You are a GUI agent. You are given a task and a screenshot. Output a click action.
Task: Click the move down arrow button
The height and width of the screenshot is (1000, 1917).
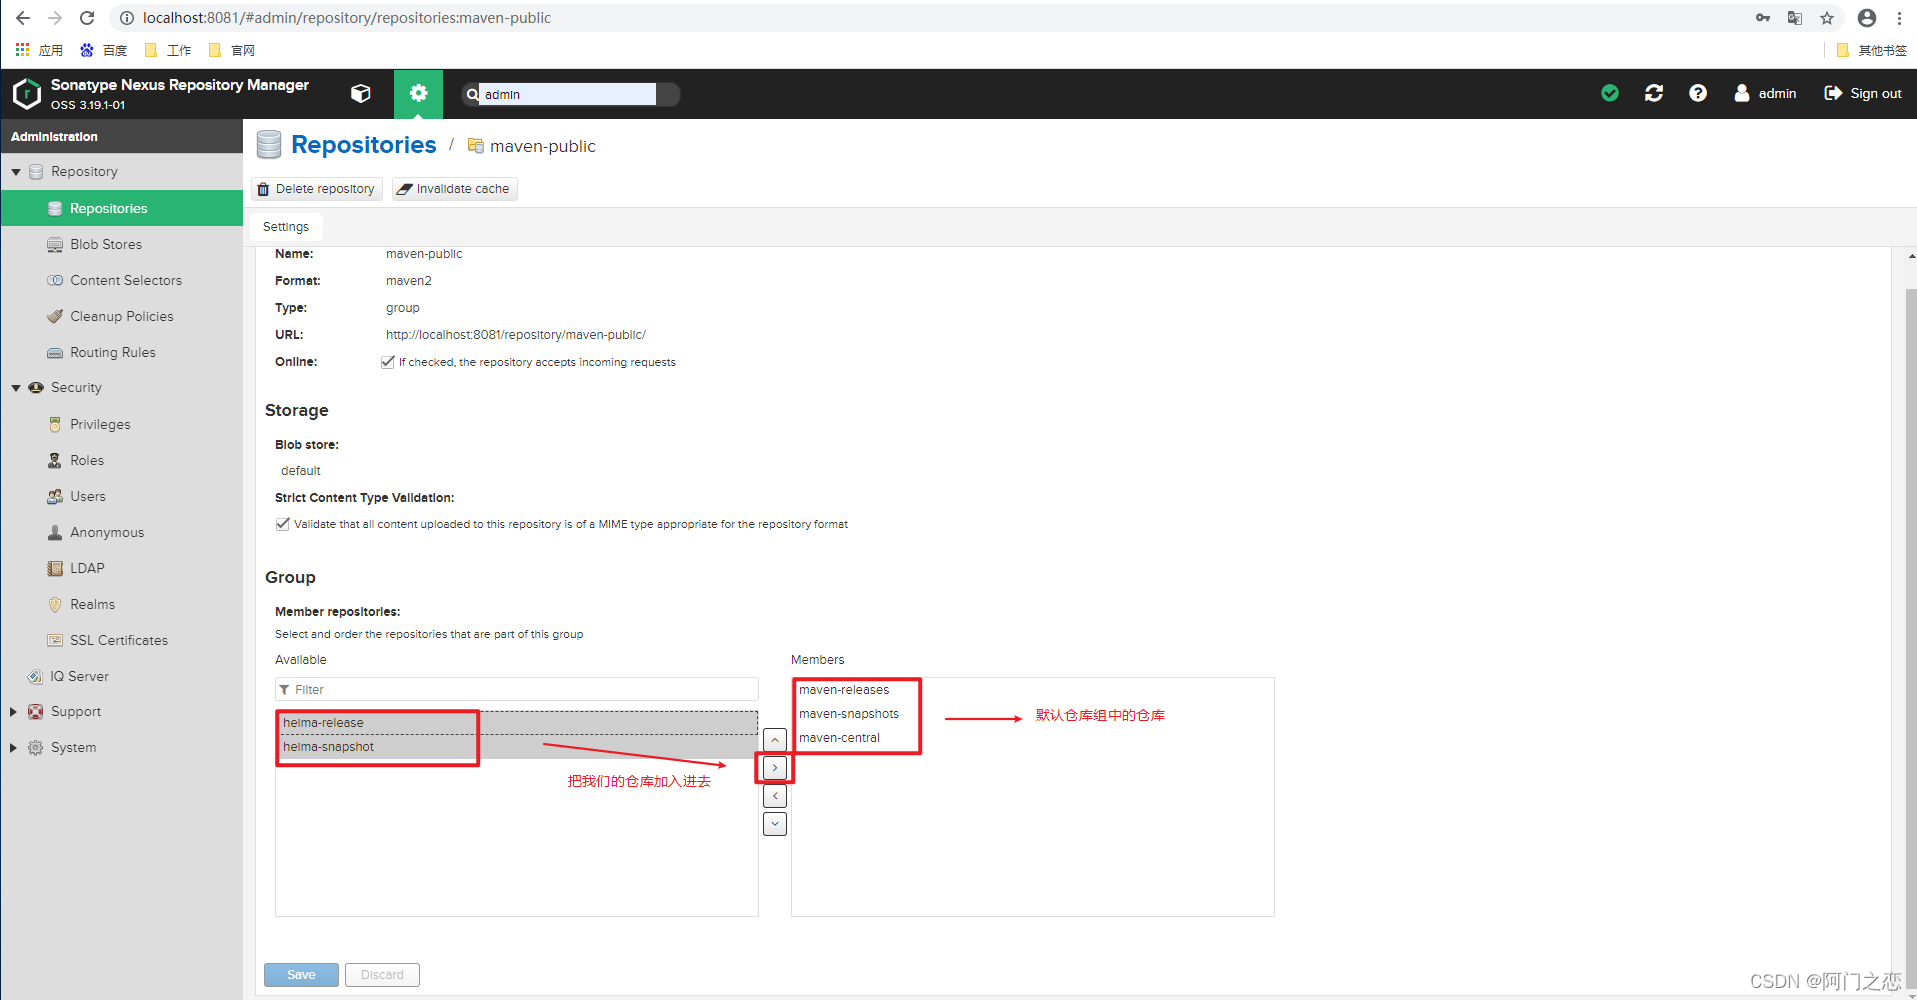point(775,824)
